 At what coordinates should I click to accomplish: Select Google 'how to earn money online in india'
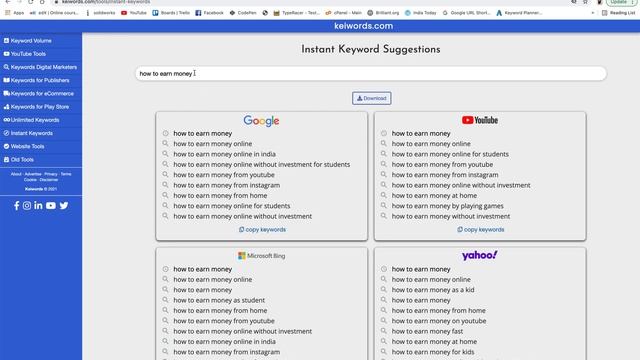pyautogui.click(x=224, y=154)
